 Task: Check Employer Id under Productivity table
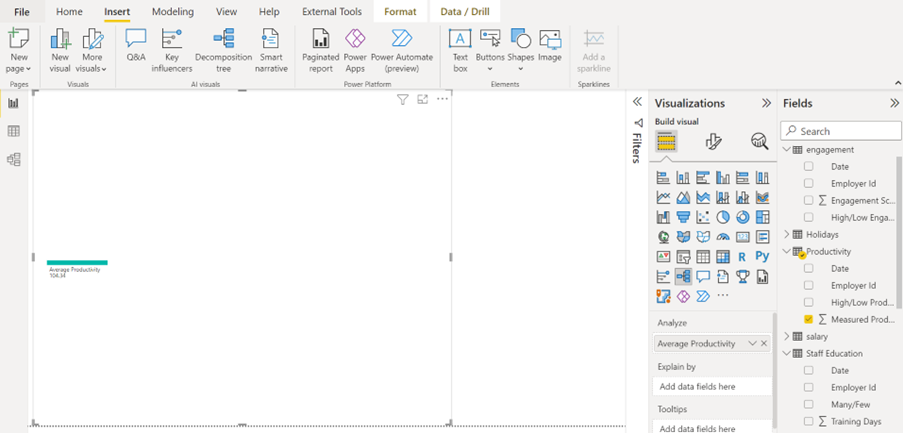[809, 286]
